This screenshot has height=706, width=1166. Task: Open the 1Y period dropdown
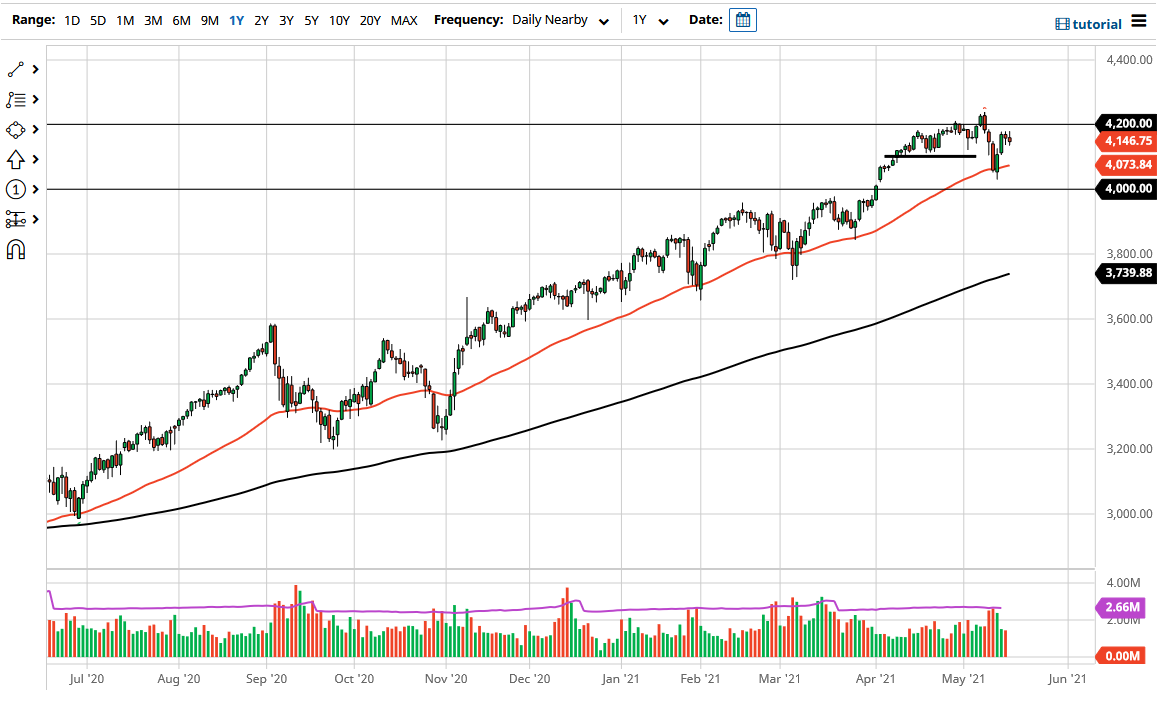[x=649, y=20]
